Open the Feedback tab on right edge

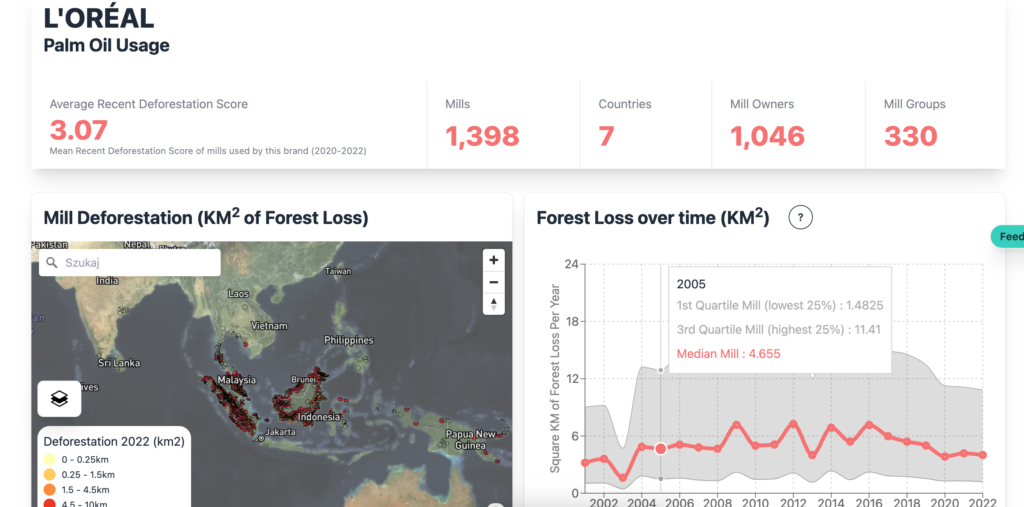pyautogui.click(x=1008, y=237)
